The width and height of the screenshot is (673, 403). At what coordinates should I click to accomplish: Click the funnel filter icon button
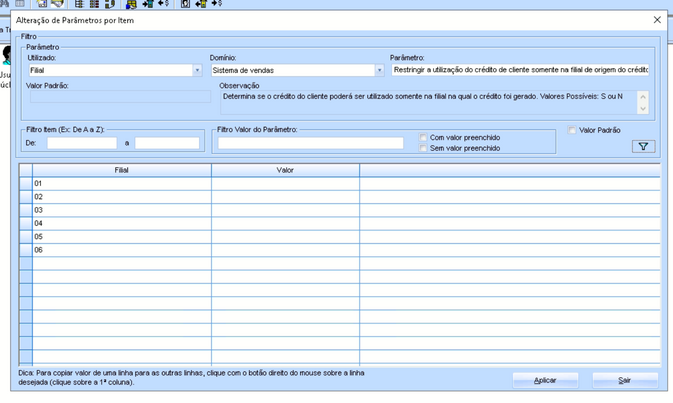pyautogui.click(x=643, y=146)
